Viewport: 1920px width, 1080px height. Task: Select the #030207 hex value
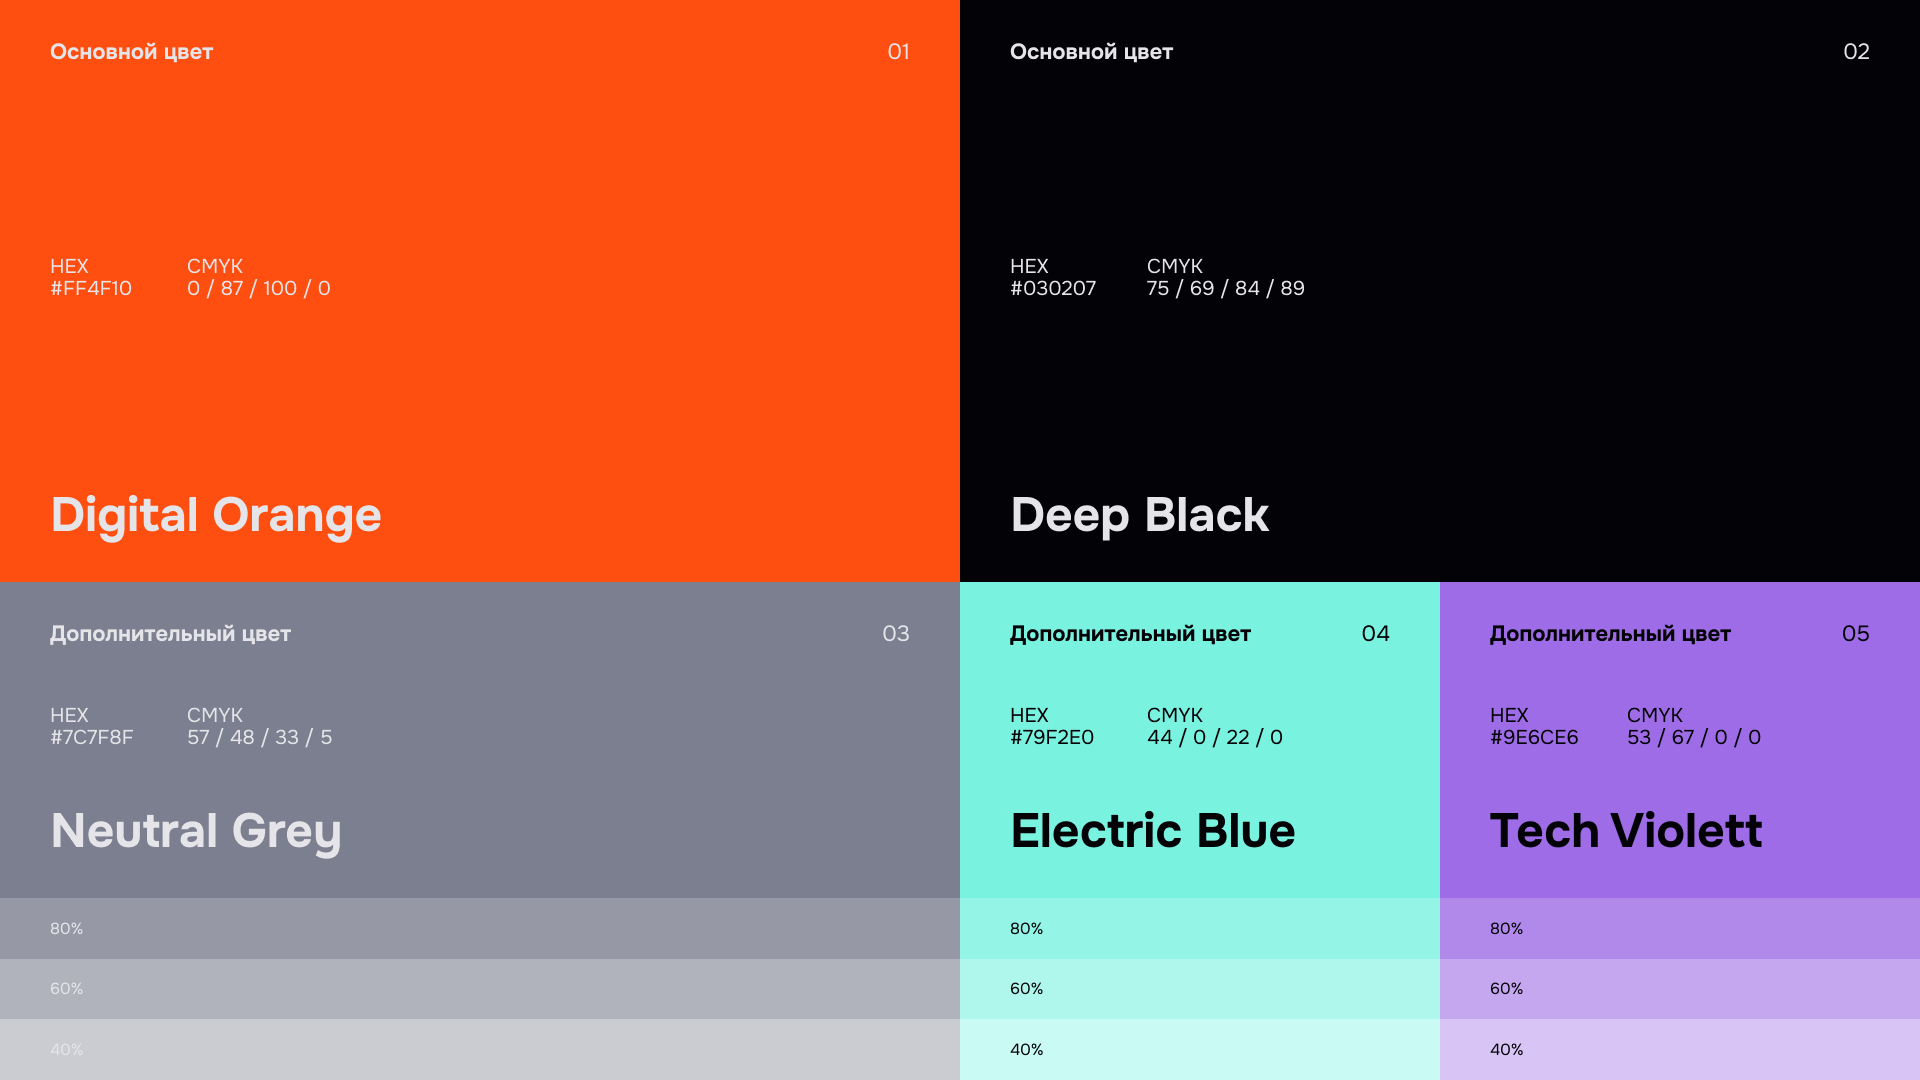pyautogui.click(x=1053, y=288)
